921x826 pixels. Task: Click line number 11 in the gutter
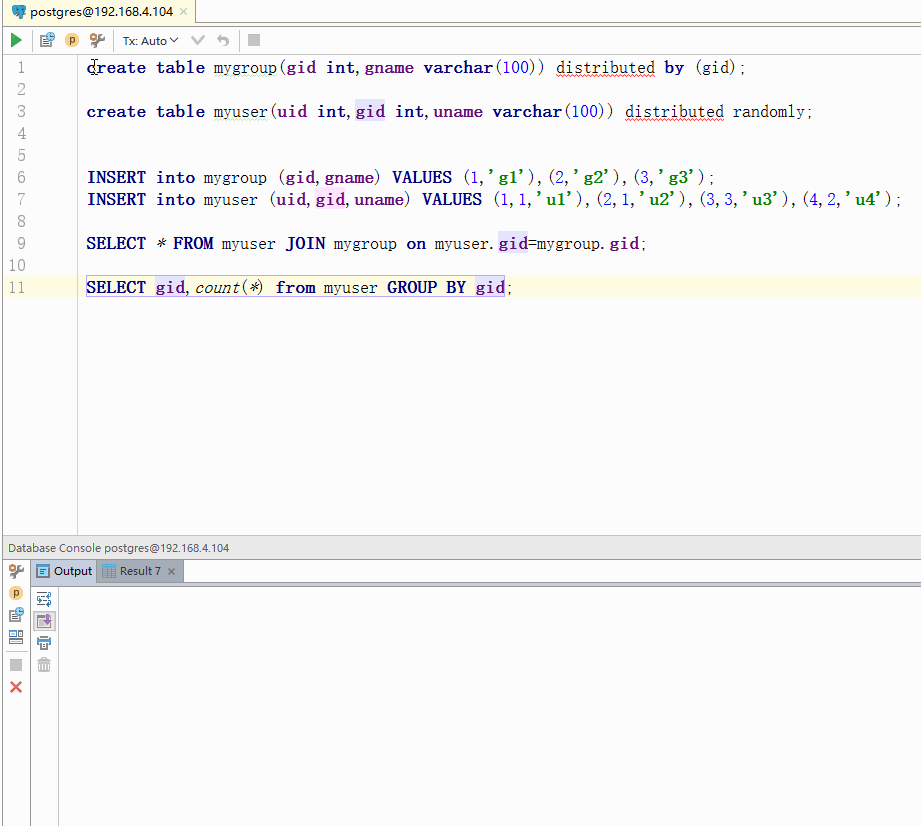[x=17, y=287]
